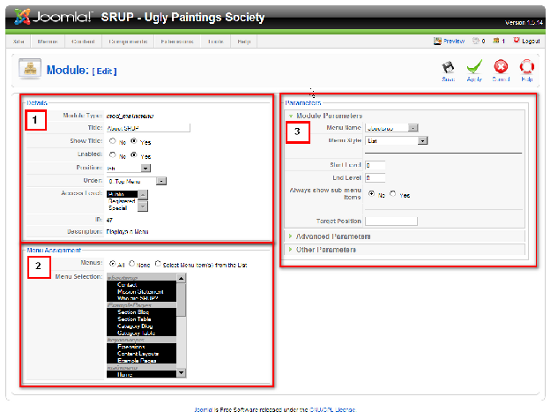Click the Title input field
Viewport: 550px width, 419px height.
tap(148, 128)
